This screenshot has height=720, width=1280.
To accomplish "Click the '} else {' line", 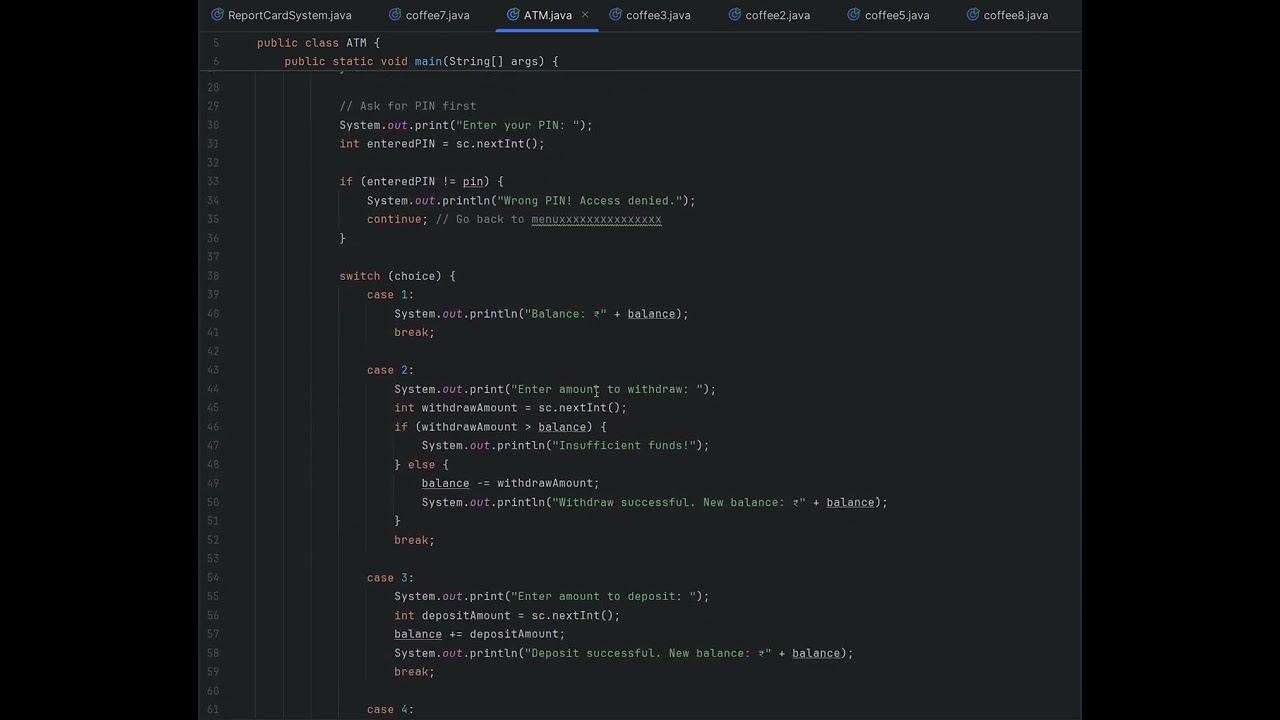I will pos(421,465).
